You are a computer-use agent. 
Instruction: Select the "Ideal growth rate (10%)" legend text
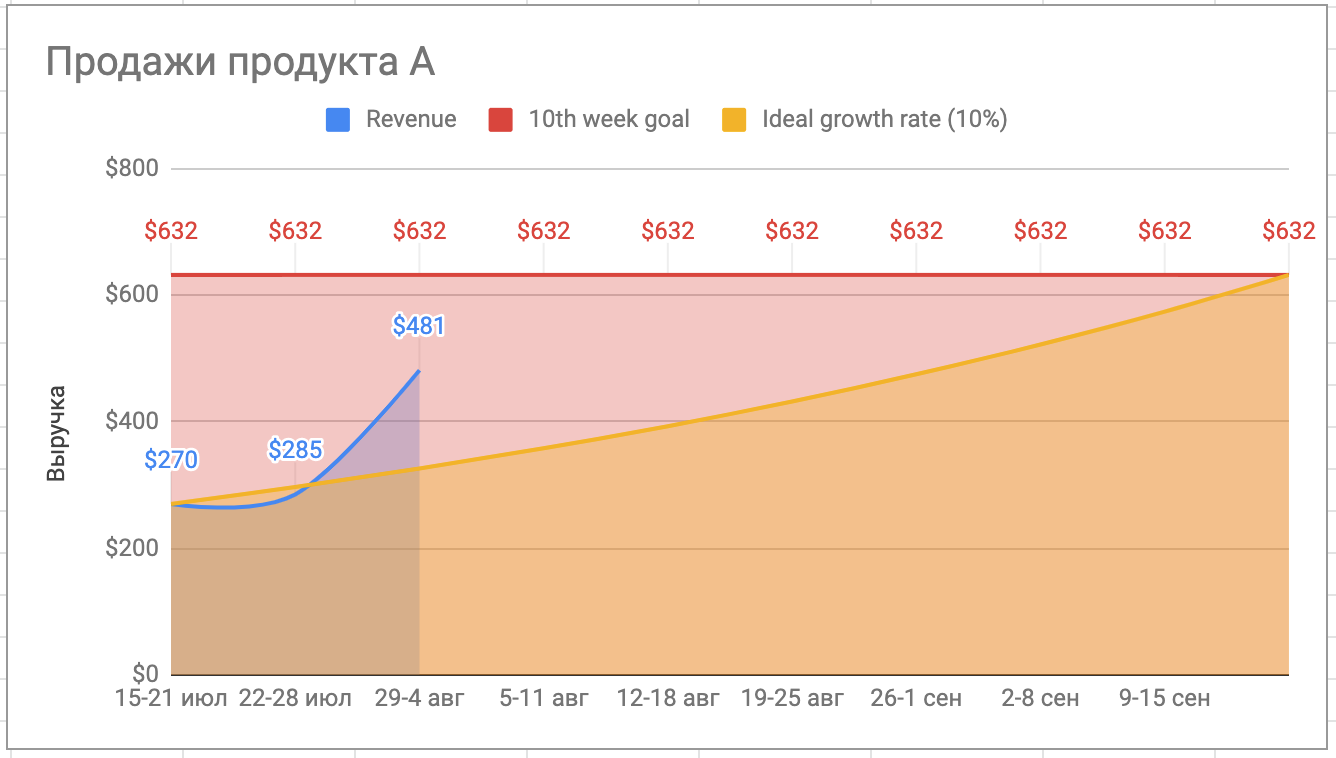pyautogui.click(x=884, y=120)
